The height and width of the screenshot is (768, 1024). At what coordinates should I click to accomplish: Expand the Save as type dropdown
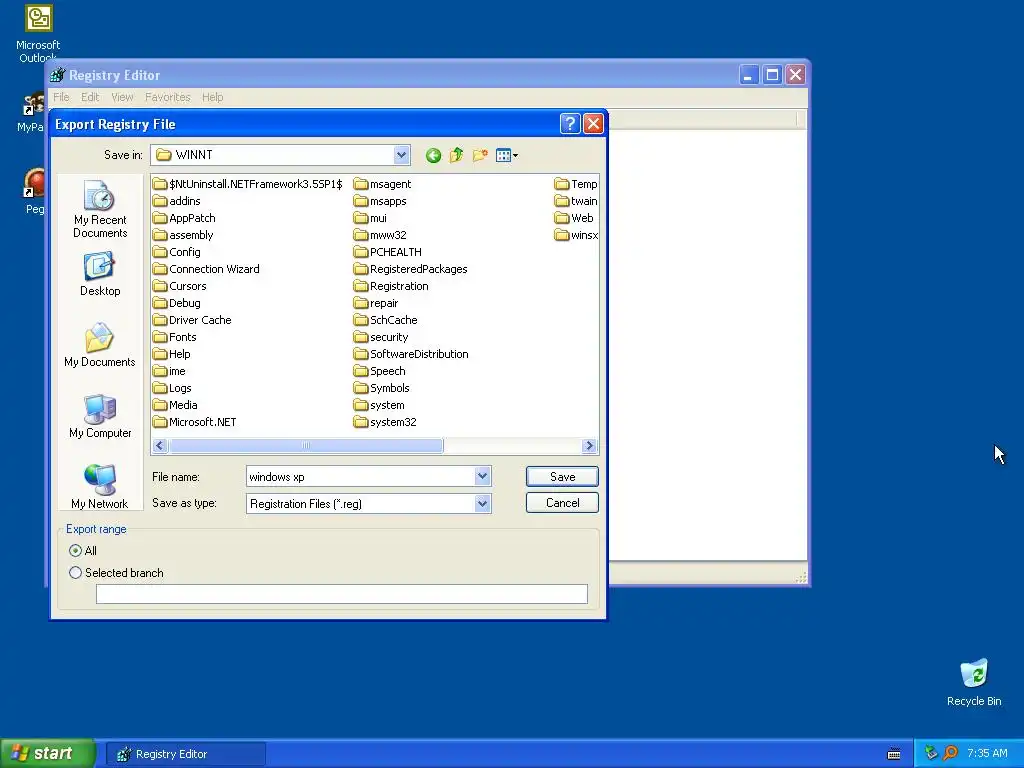(482, 504)
